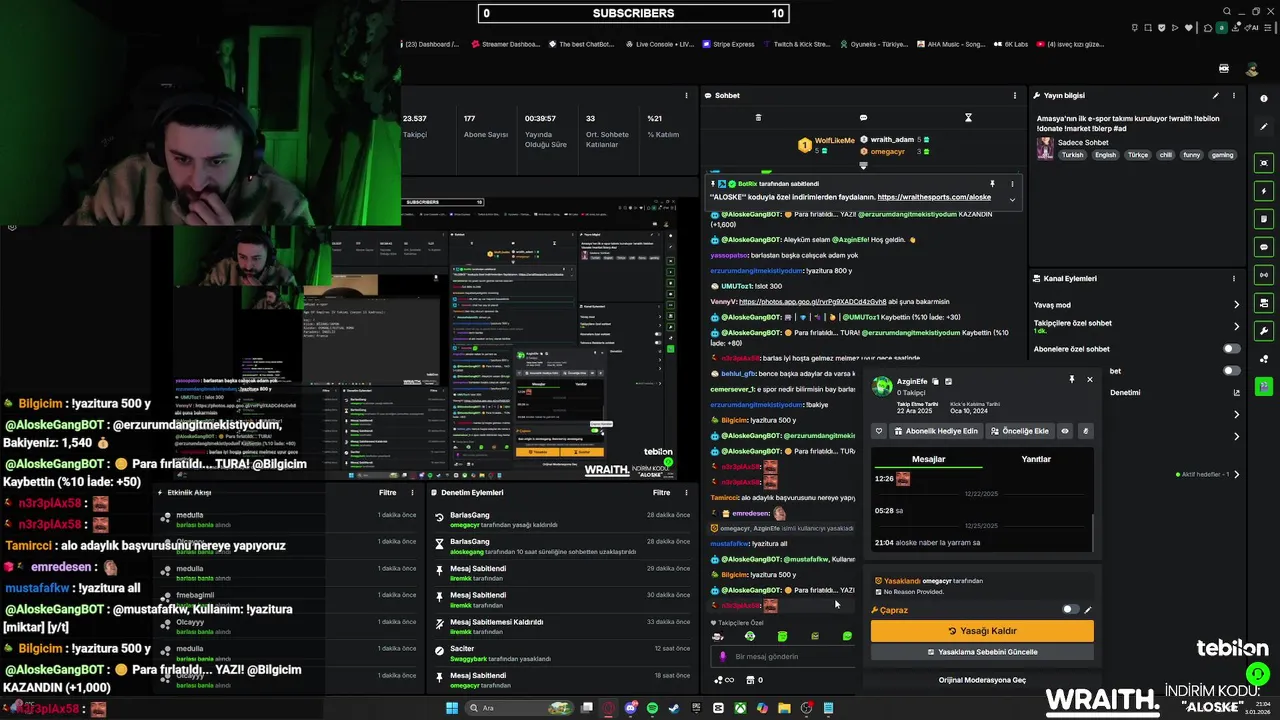The image size is (1280, 720).
Task: Toggle the Çapraz switch
Action: coord(1070,609)
